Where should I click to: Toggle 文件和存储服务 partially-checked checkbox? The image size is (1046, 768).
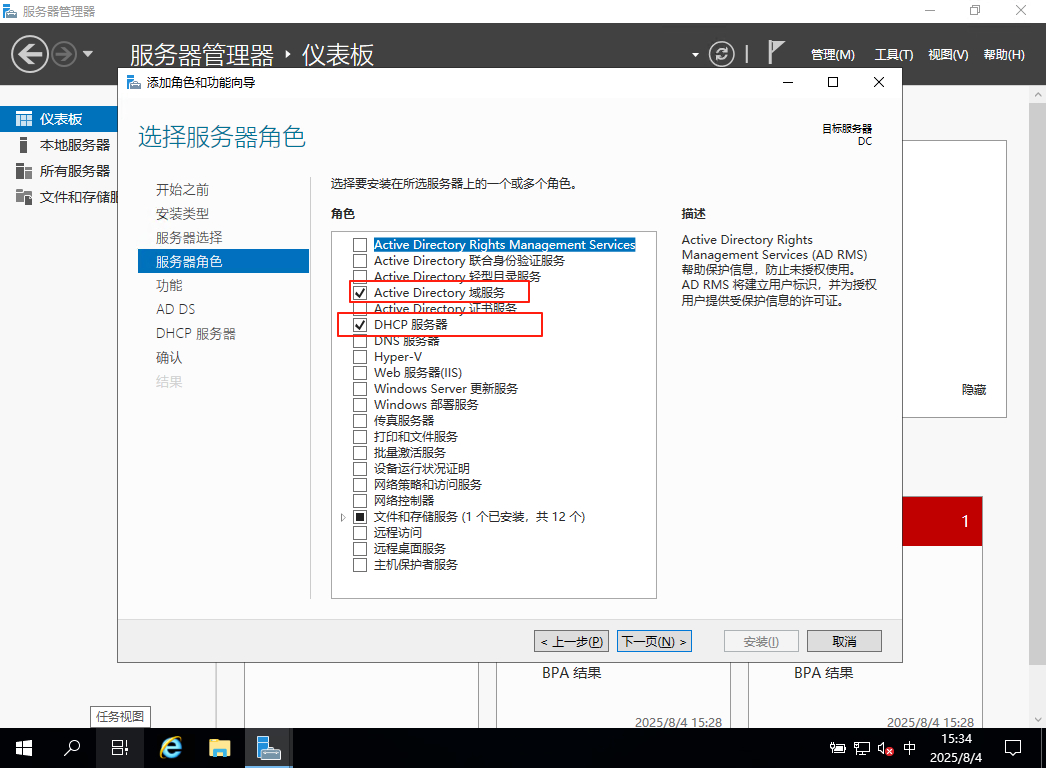point(360,517)
